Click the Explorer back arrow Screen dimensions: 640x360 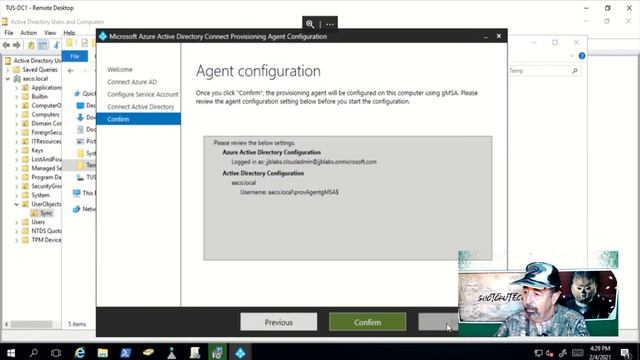click(x=71, y=71)
